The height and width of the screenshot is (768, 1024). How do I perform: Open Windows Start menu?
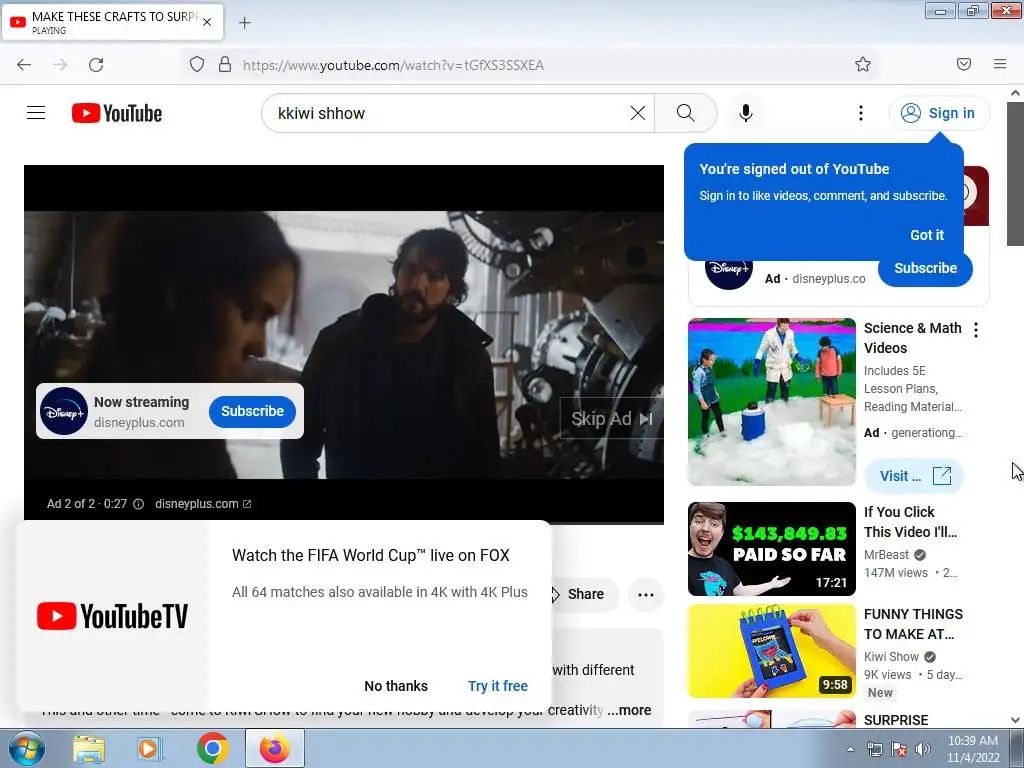25,748
